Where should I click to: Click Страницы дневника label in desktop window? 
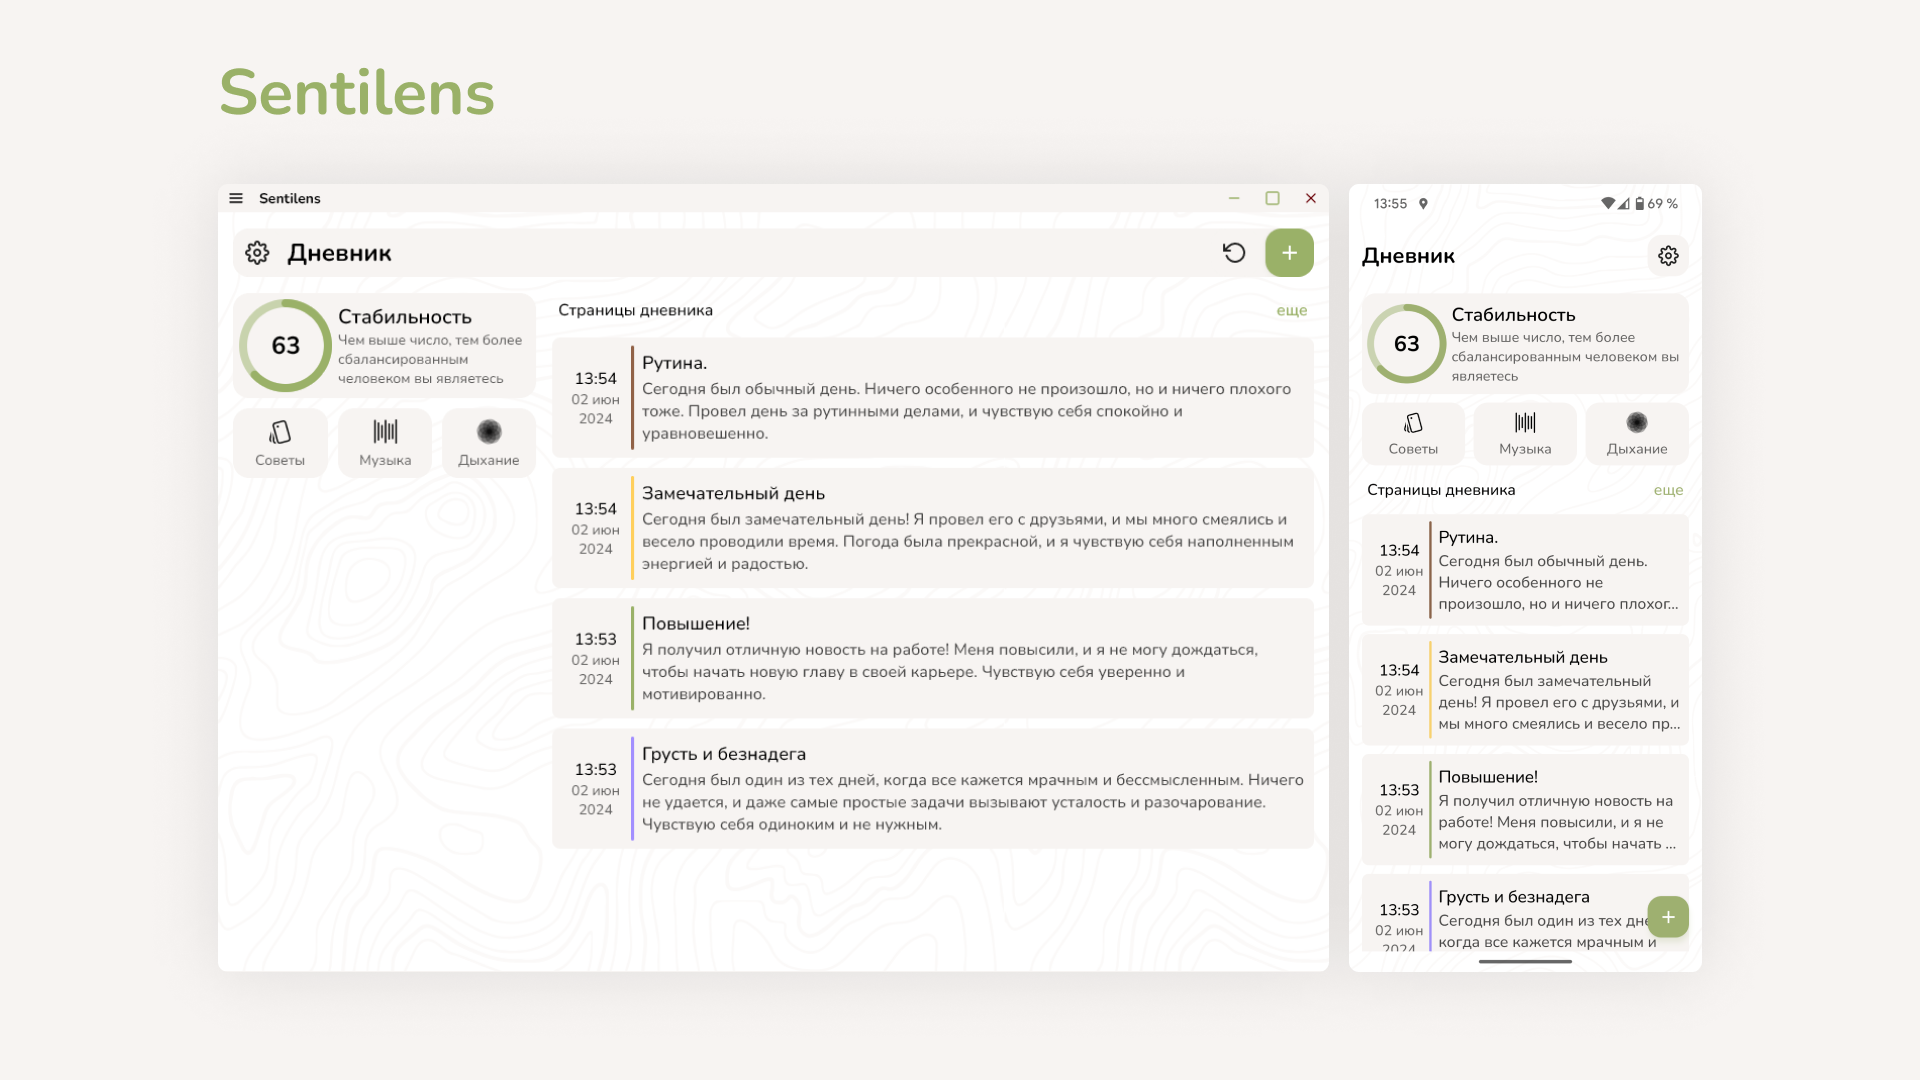[x=635, y=310]
